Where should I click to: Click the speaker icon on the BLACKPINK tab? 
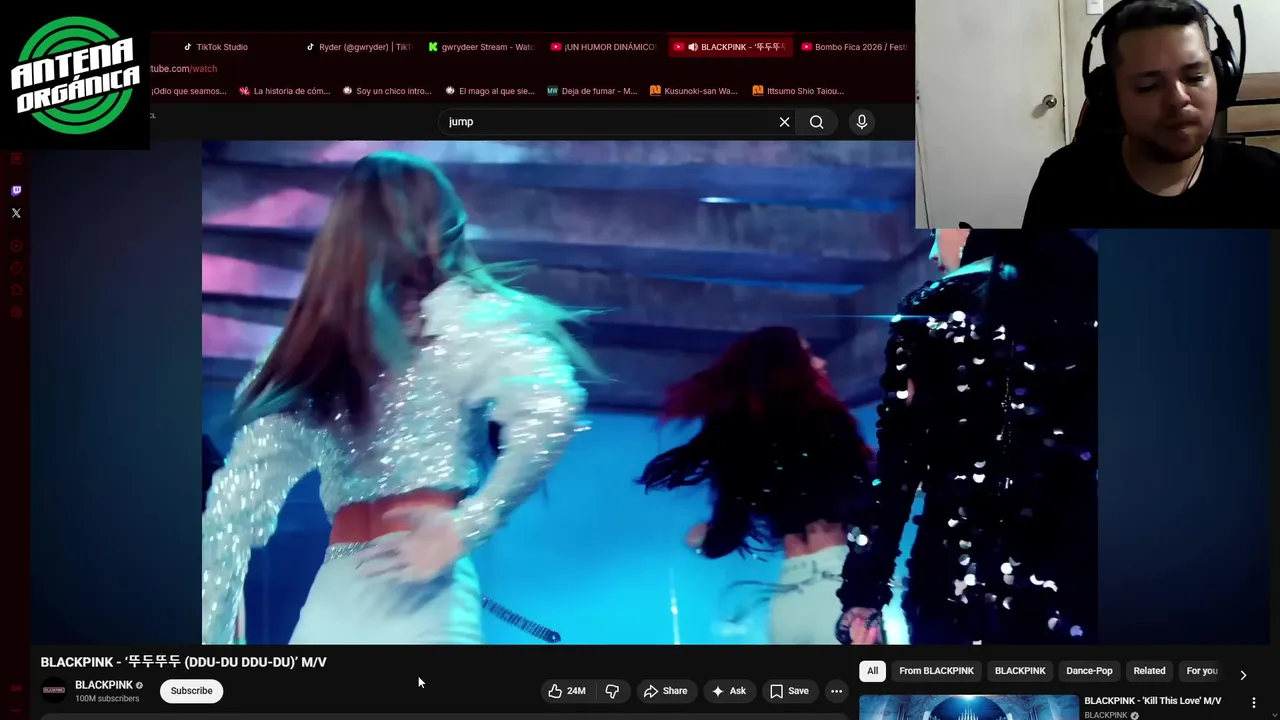692,47
